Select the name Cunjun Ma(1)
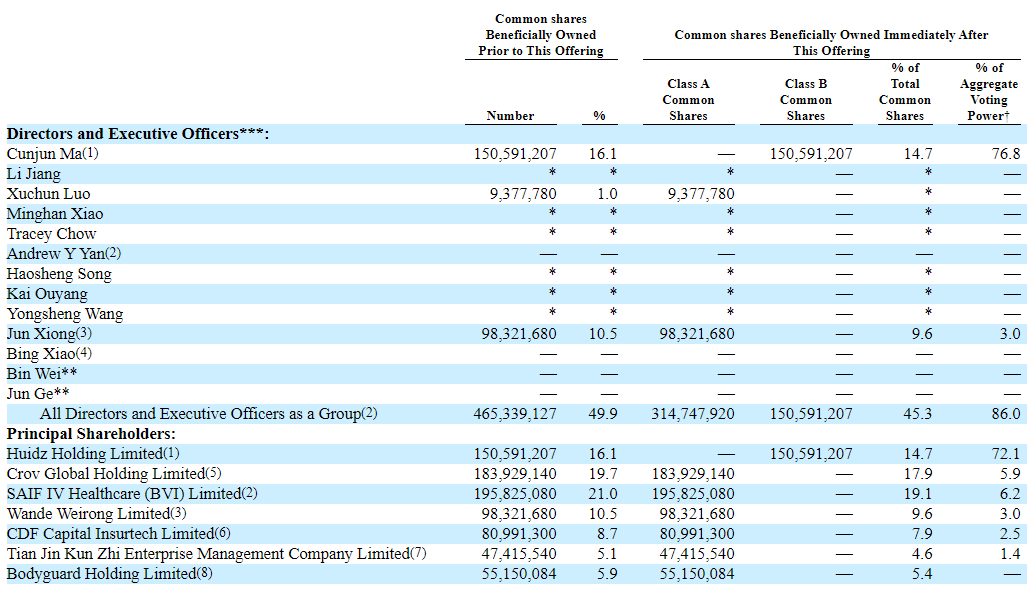The height and width of the screenshot is (593, 1033). point(53,154)
